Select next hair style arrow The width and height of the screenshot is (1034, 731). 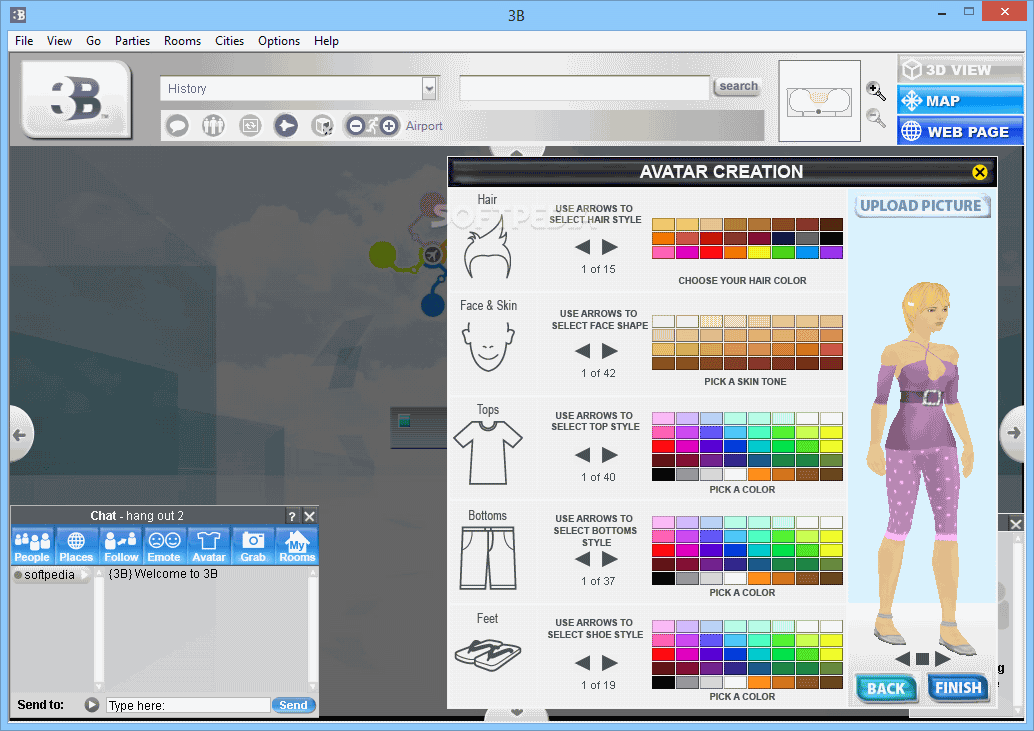(x=610, y=247)
